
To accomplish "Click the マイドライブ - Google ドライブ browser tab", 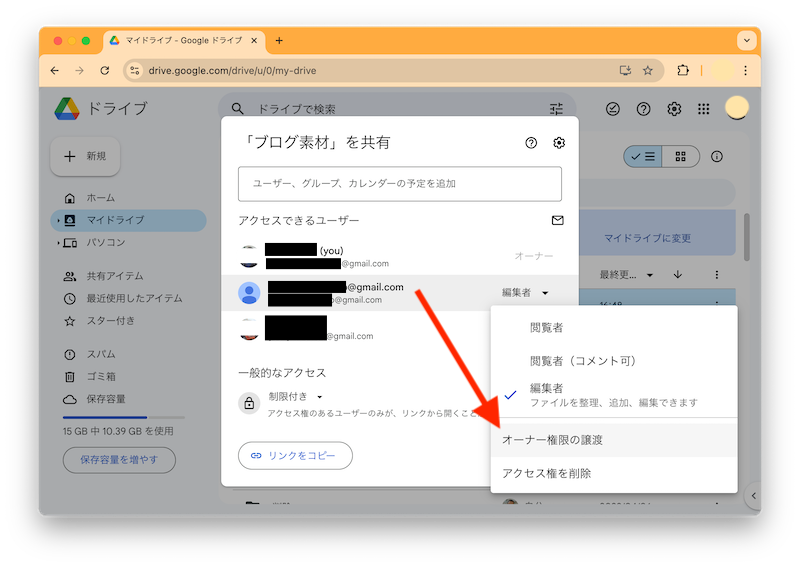I will (x=184, y=40).
